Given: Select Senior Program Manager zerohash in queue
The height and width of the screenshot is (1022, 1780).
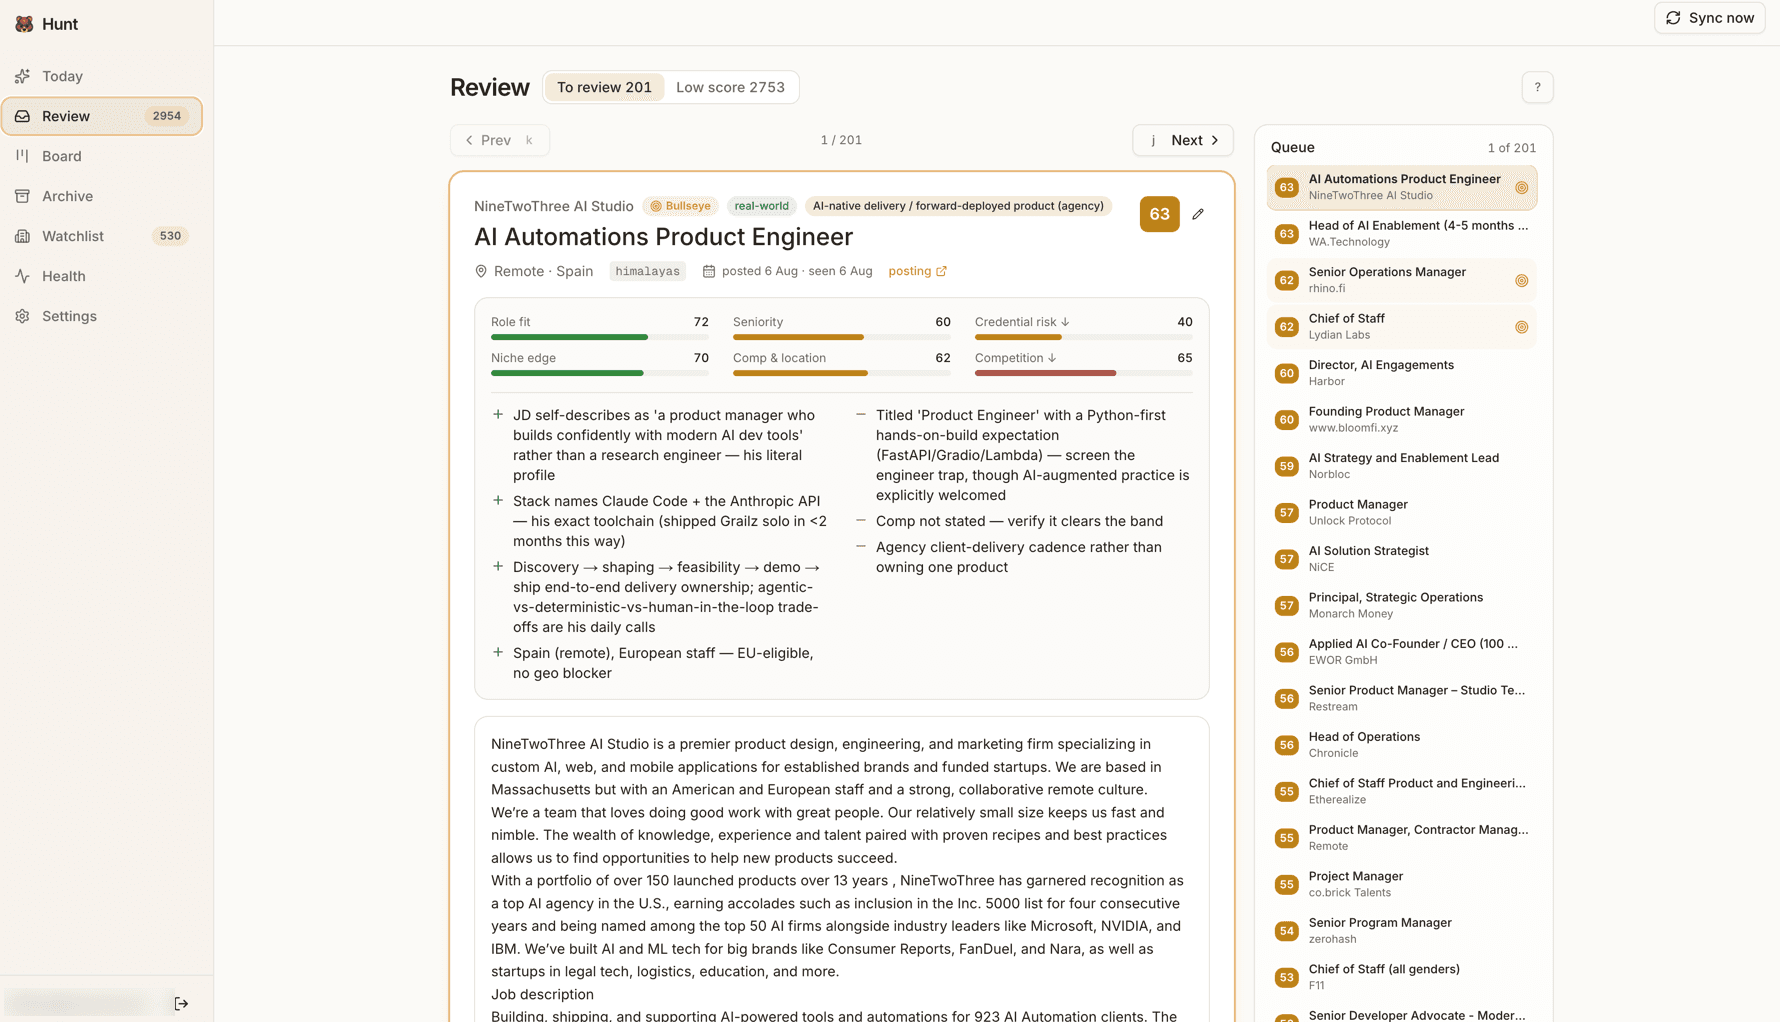Looking at the screenshot, I should click(x=1402, y=931).
